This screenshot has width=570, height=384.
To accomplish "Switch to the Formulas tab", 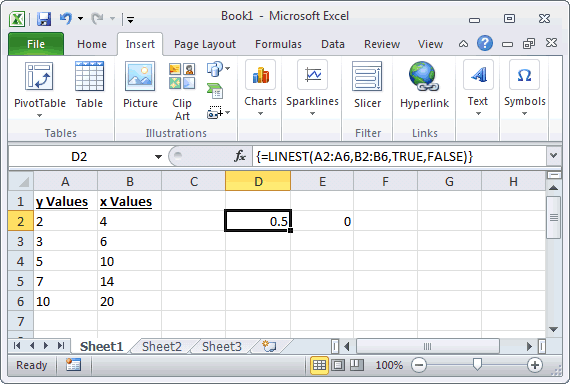I will [x=278, y=44].
